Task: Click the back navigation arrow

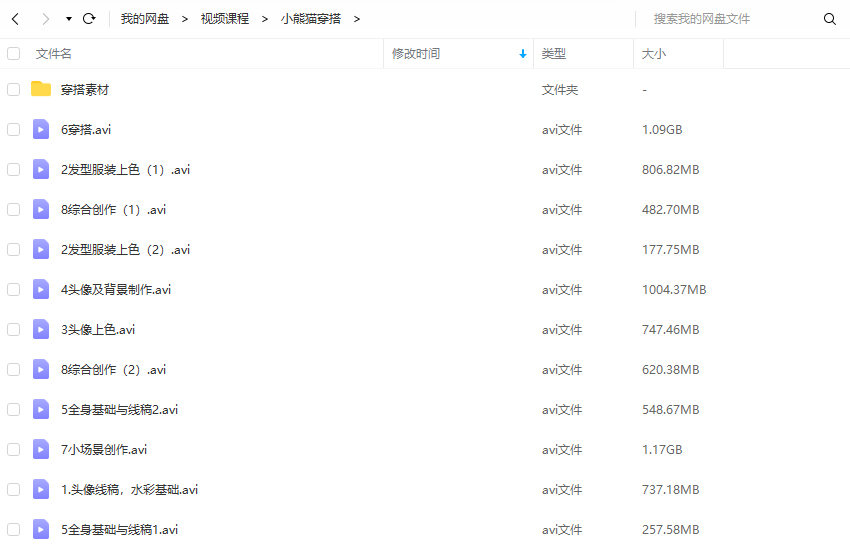Action: [x=15, y=19]
